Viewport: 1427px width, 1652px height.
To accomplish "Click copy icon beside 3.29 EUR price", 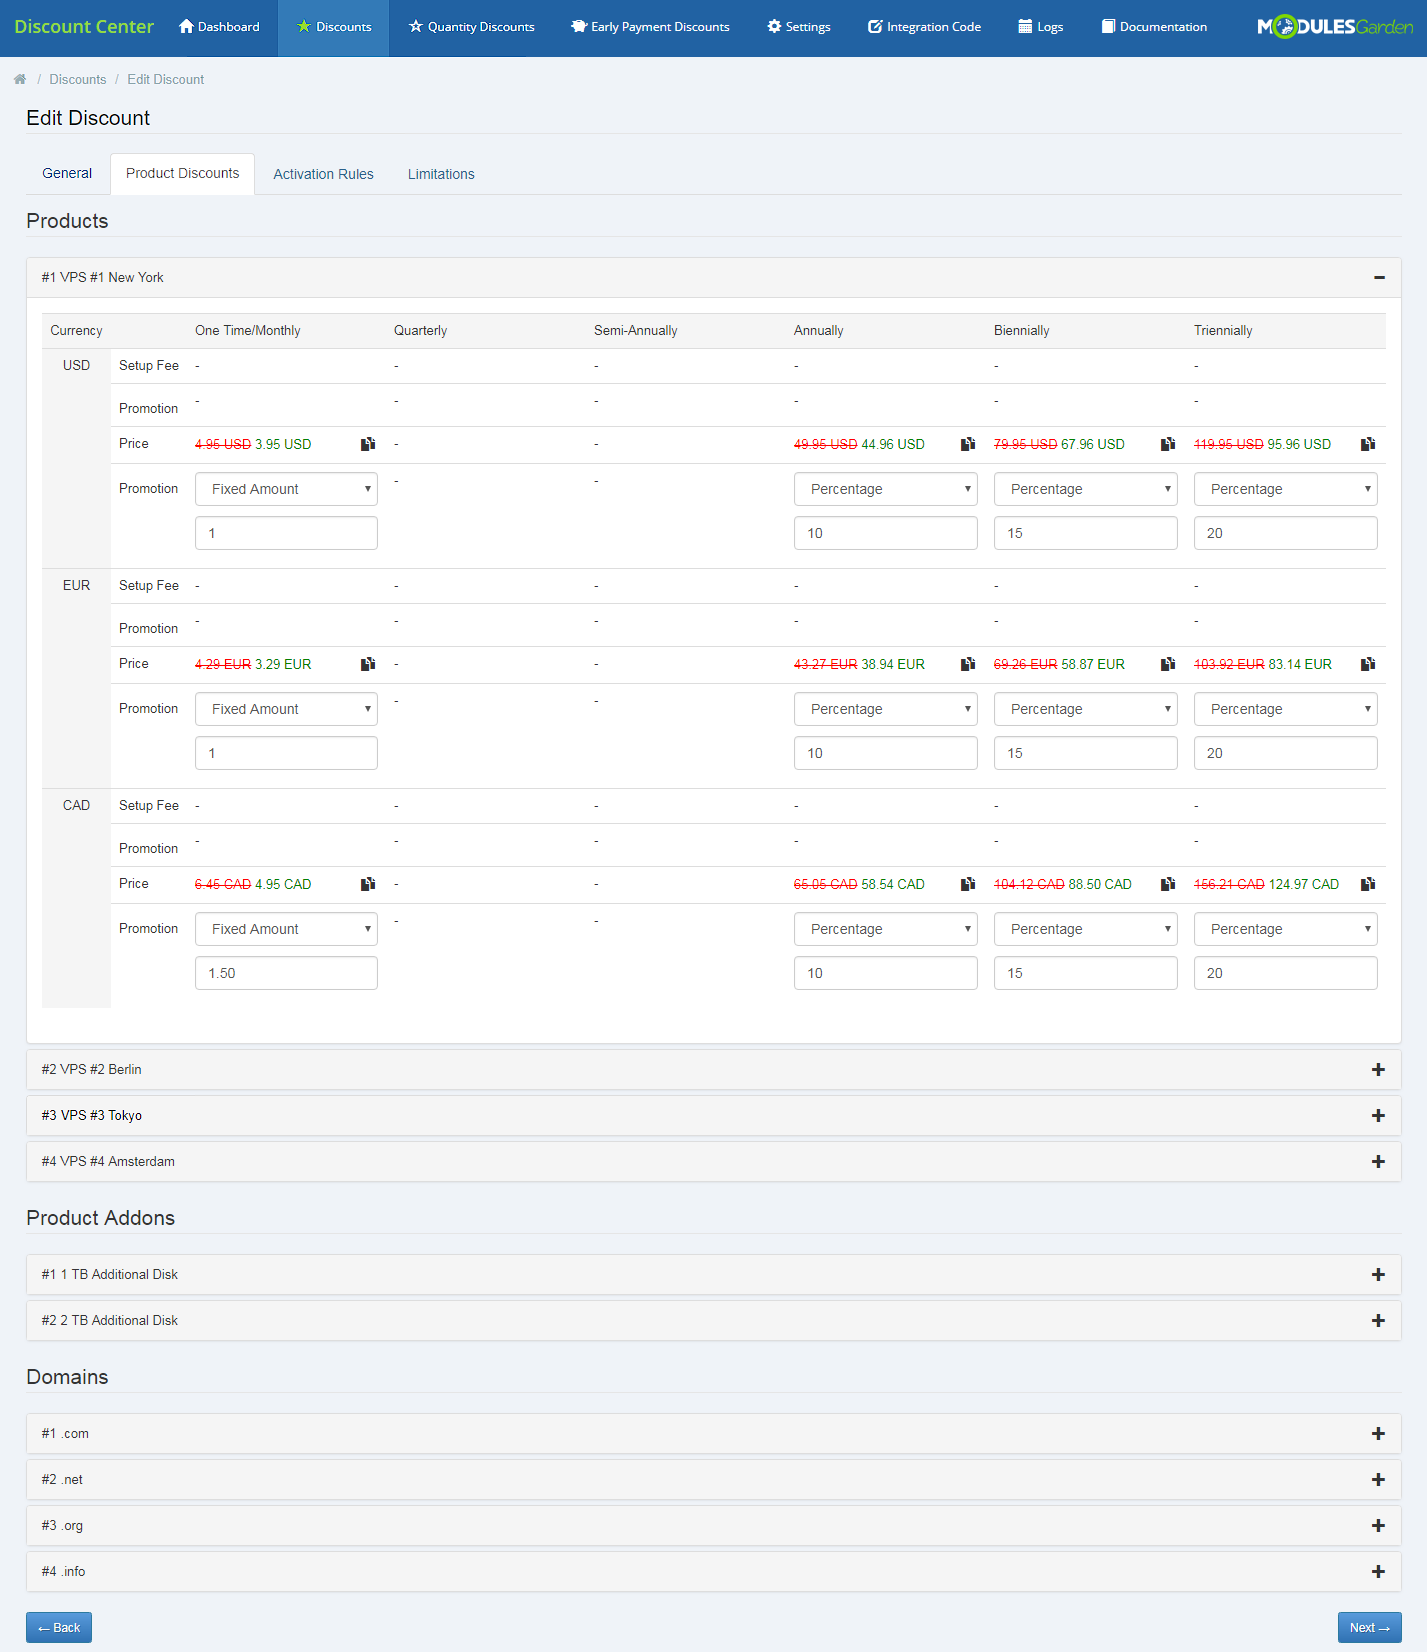I will tap(368, 664).
